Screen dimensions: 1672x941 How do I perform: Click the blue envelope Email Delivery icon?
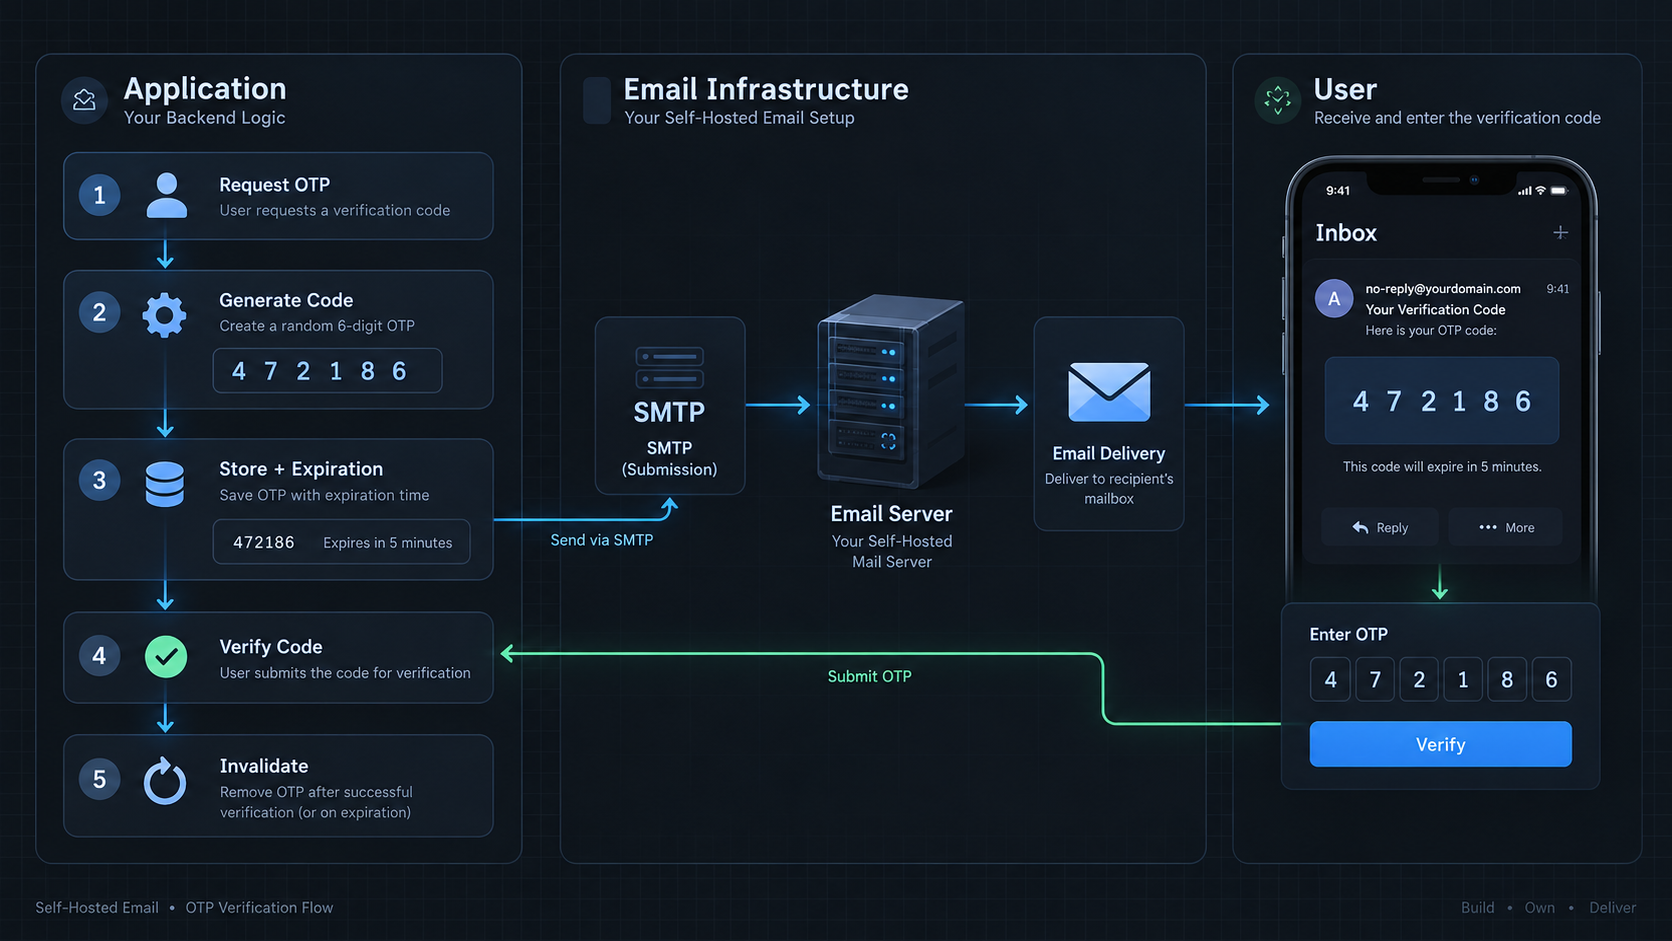click(1109, 392)
